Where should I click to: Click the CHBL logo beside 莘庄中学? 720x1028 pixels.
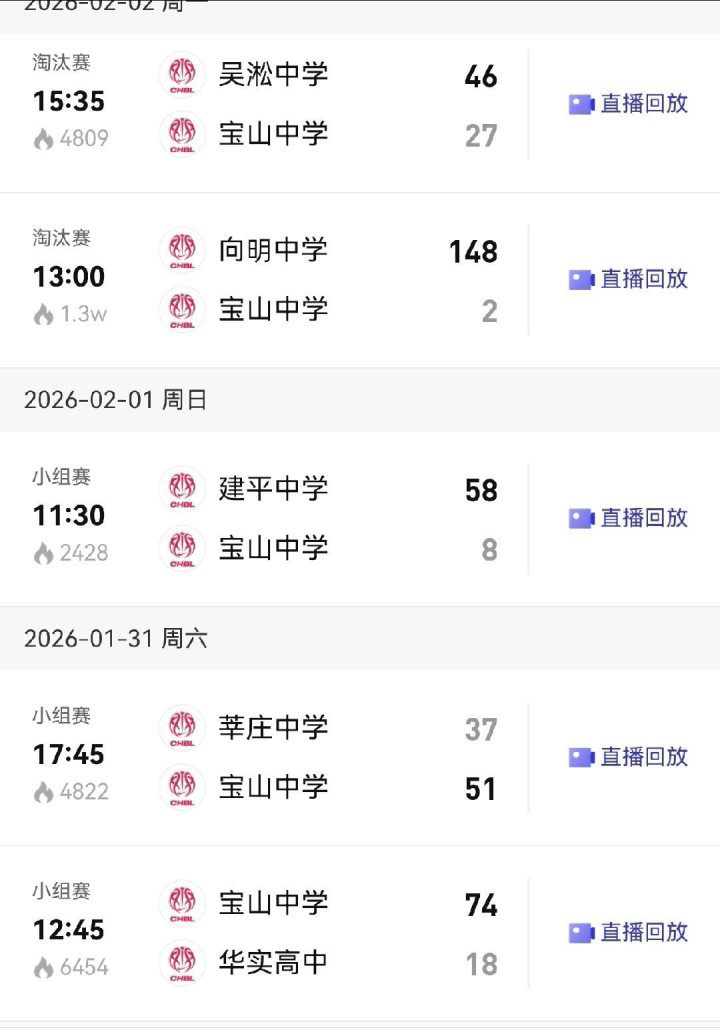[x=182, y=728]
